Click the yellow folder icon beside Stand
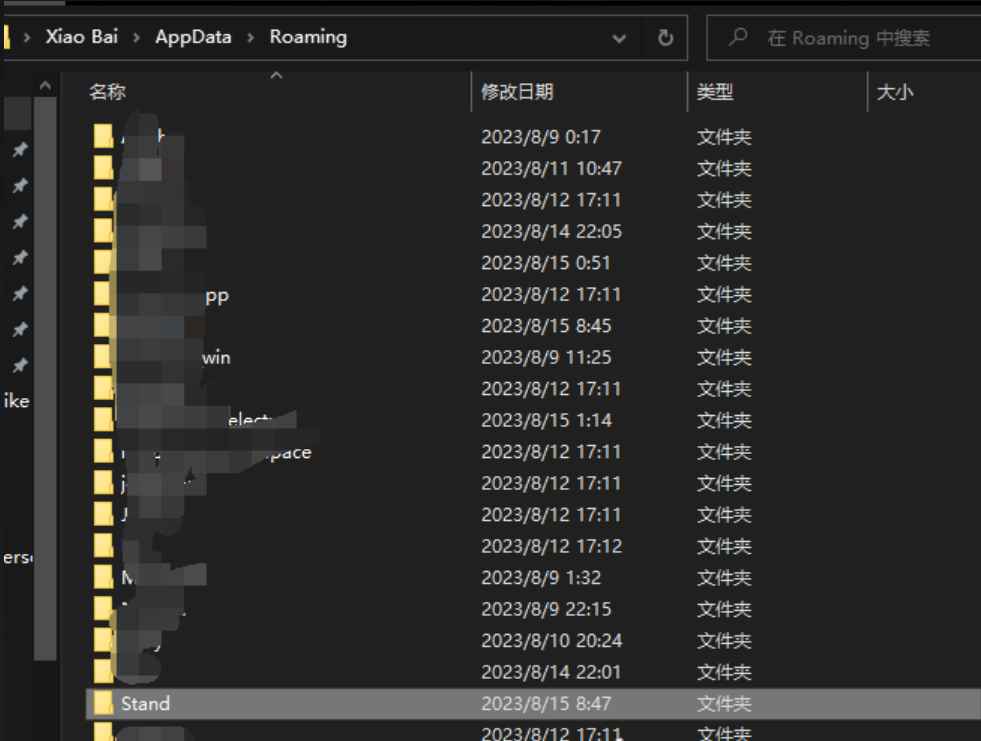 tap(105, 704)
